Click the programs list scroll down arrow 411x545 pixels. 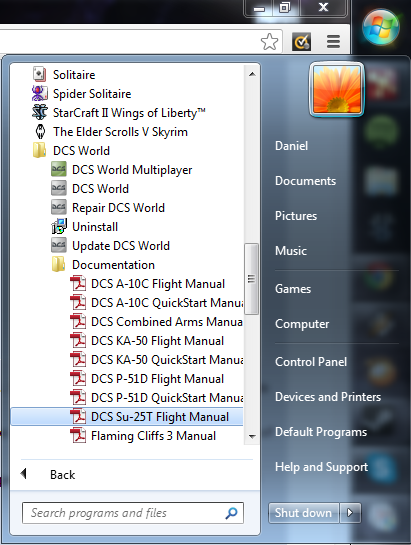[252, 437]
